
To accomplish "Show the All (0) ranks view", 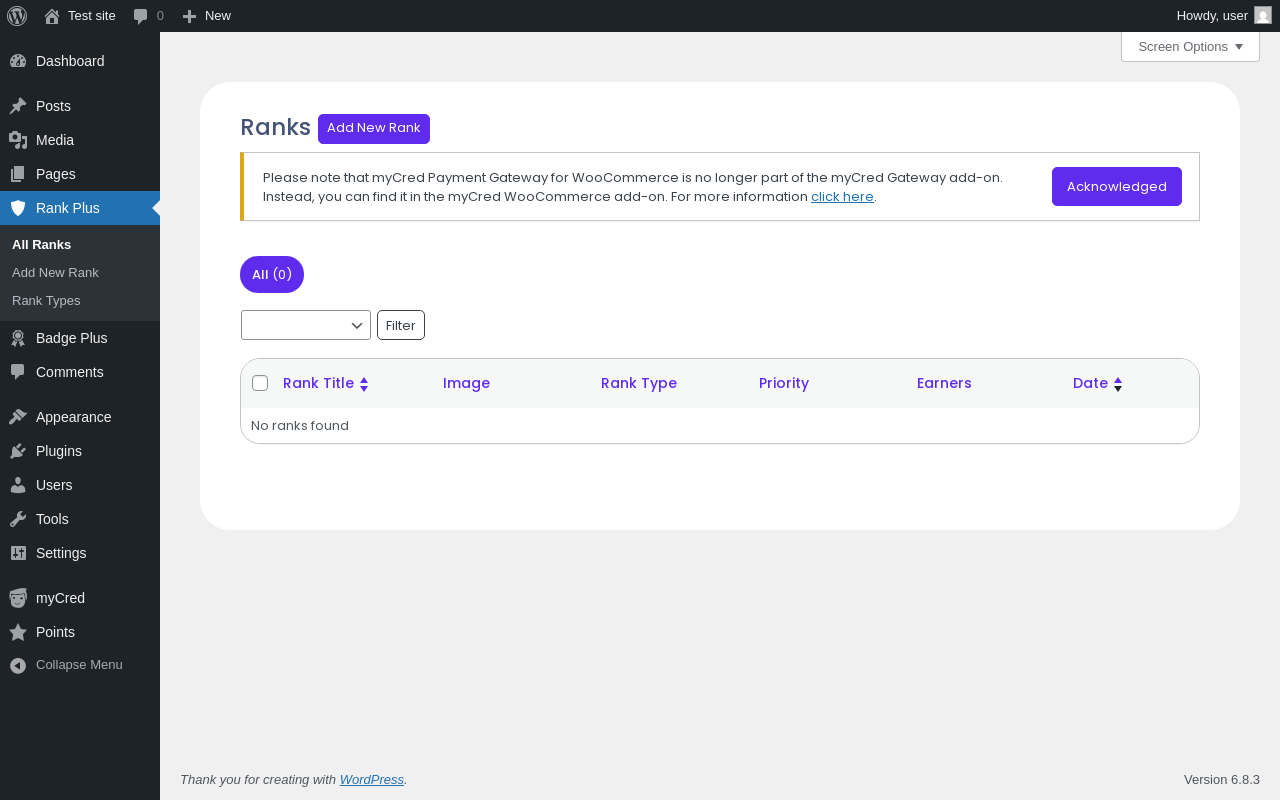I will tap(272, 275).
